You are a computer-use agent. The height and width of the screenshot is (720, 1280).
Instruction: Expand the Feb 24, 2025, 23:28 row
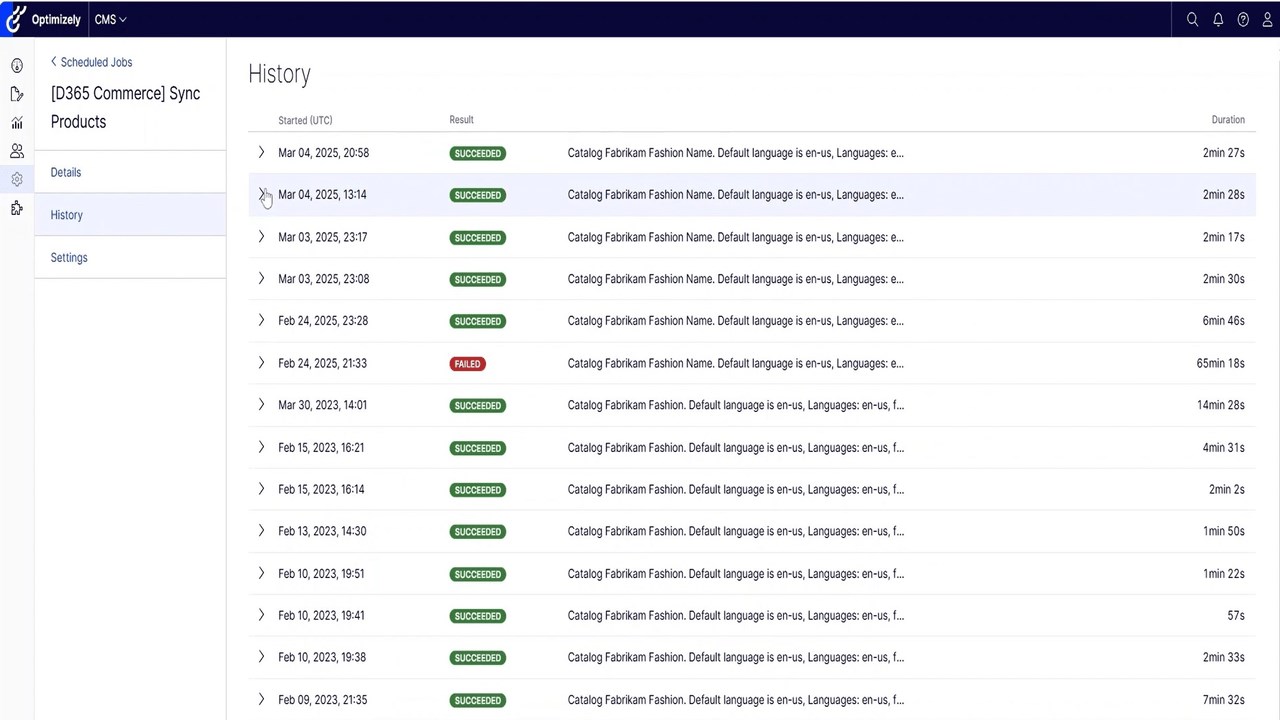click(261, 321)
